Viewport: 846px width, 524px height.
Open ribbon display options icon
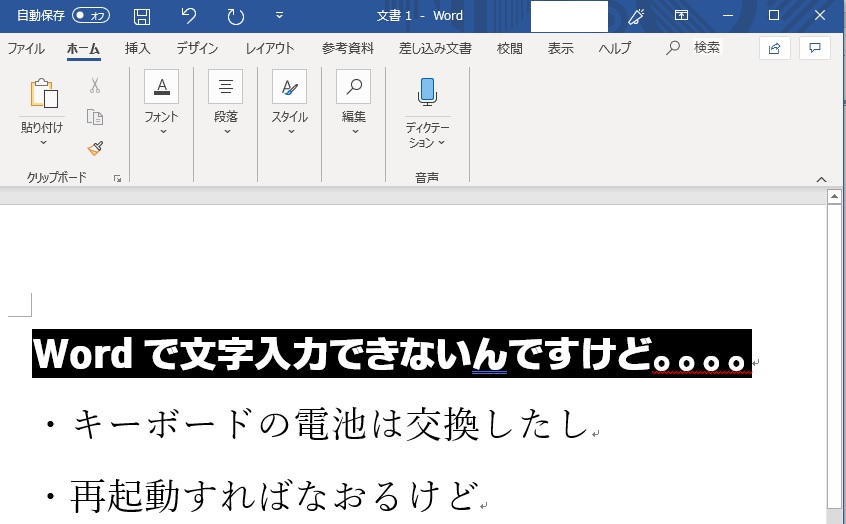coord(681,15)
